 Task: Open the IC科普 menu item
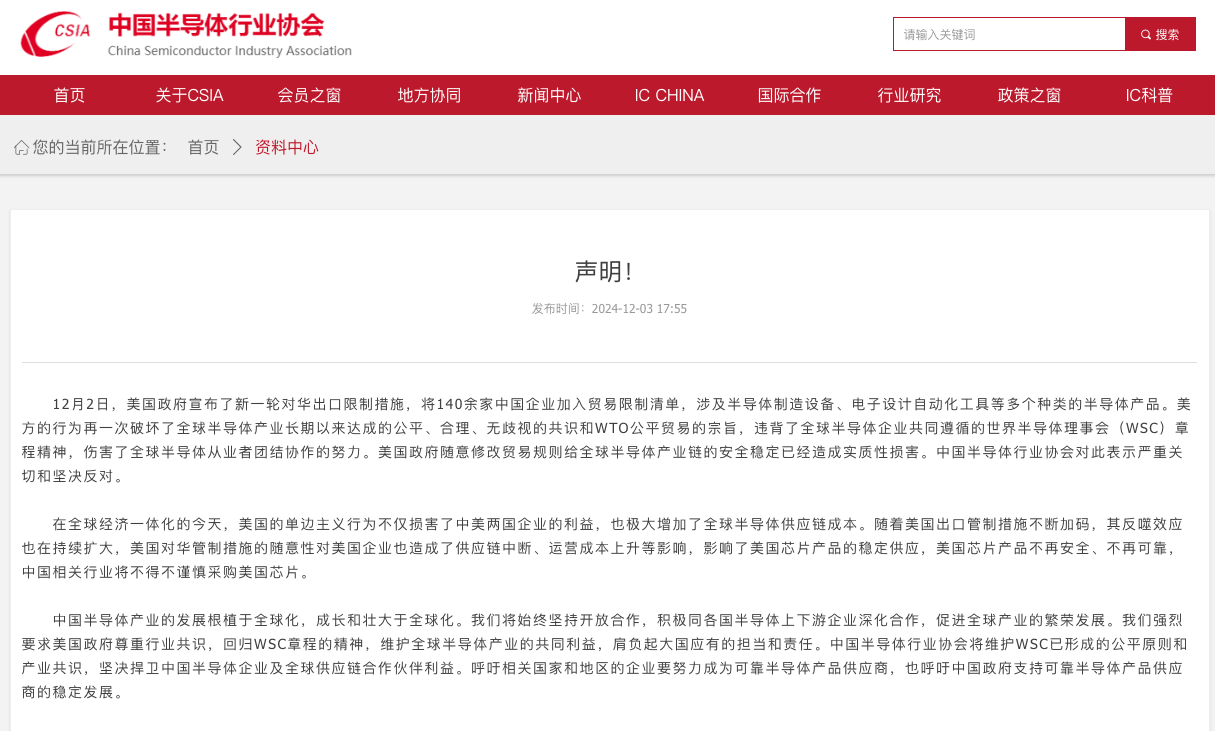1149,95
